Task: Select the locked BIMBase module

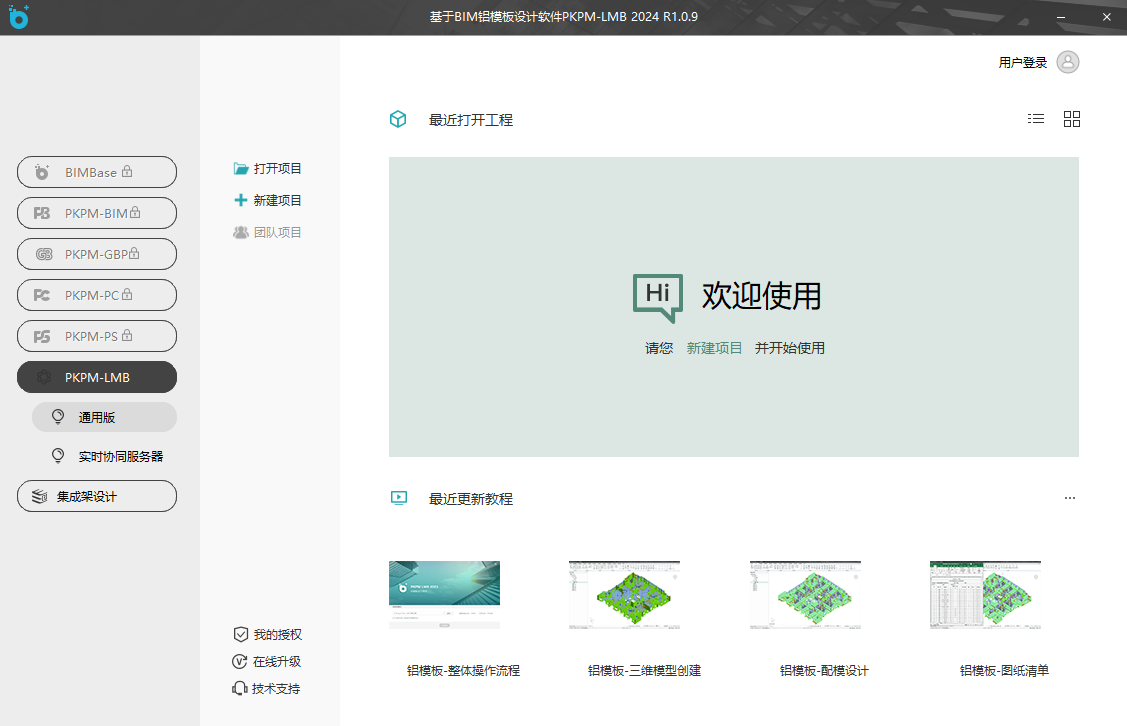Action: coord(97,172)
